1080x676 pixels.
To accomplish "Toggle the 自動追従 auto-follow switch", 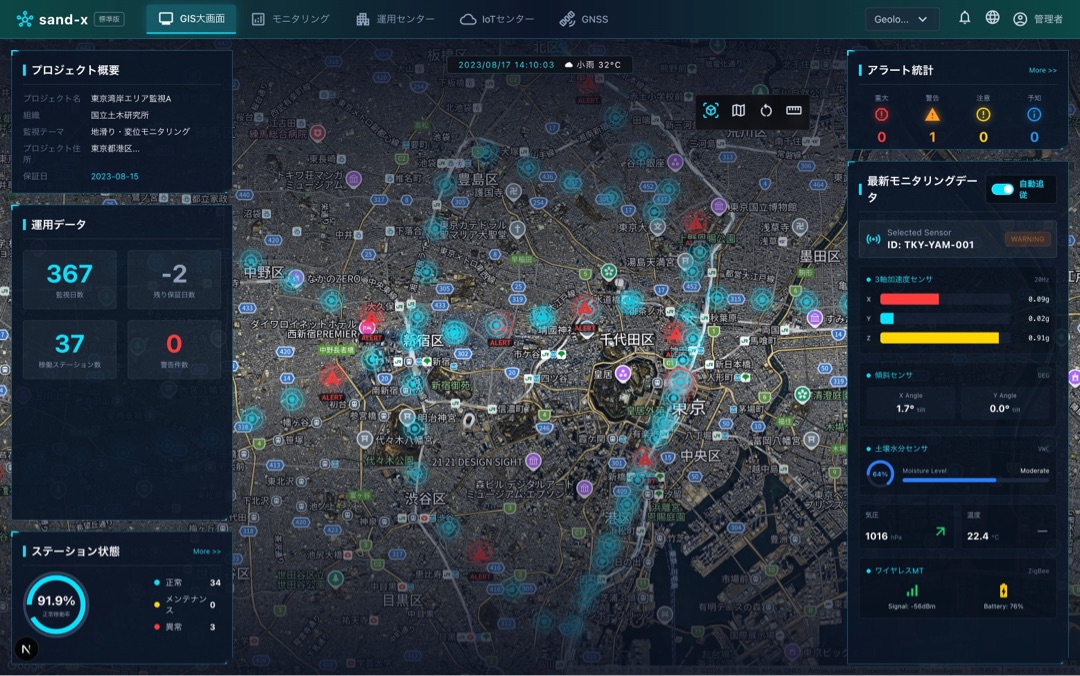I will (1002, 189).
